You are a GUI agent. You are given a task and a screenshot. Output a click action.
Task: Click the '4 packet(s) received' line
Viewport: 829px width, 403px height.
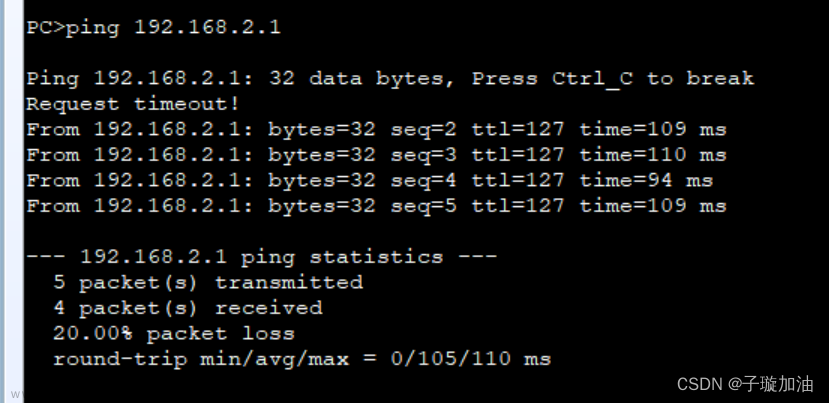[x=188, y=308]
